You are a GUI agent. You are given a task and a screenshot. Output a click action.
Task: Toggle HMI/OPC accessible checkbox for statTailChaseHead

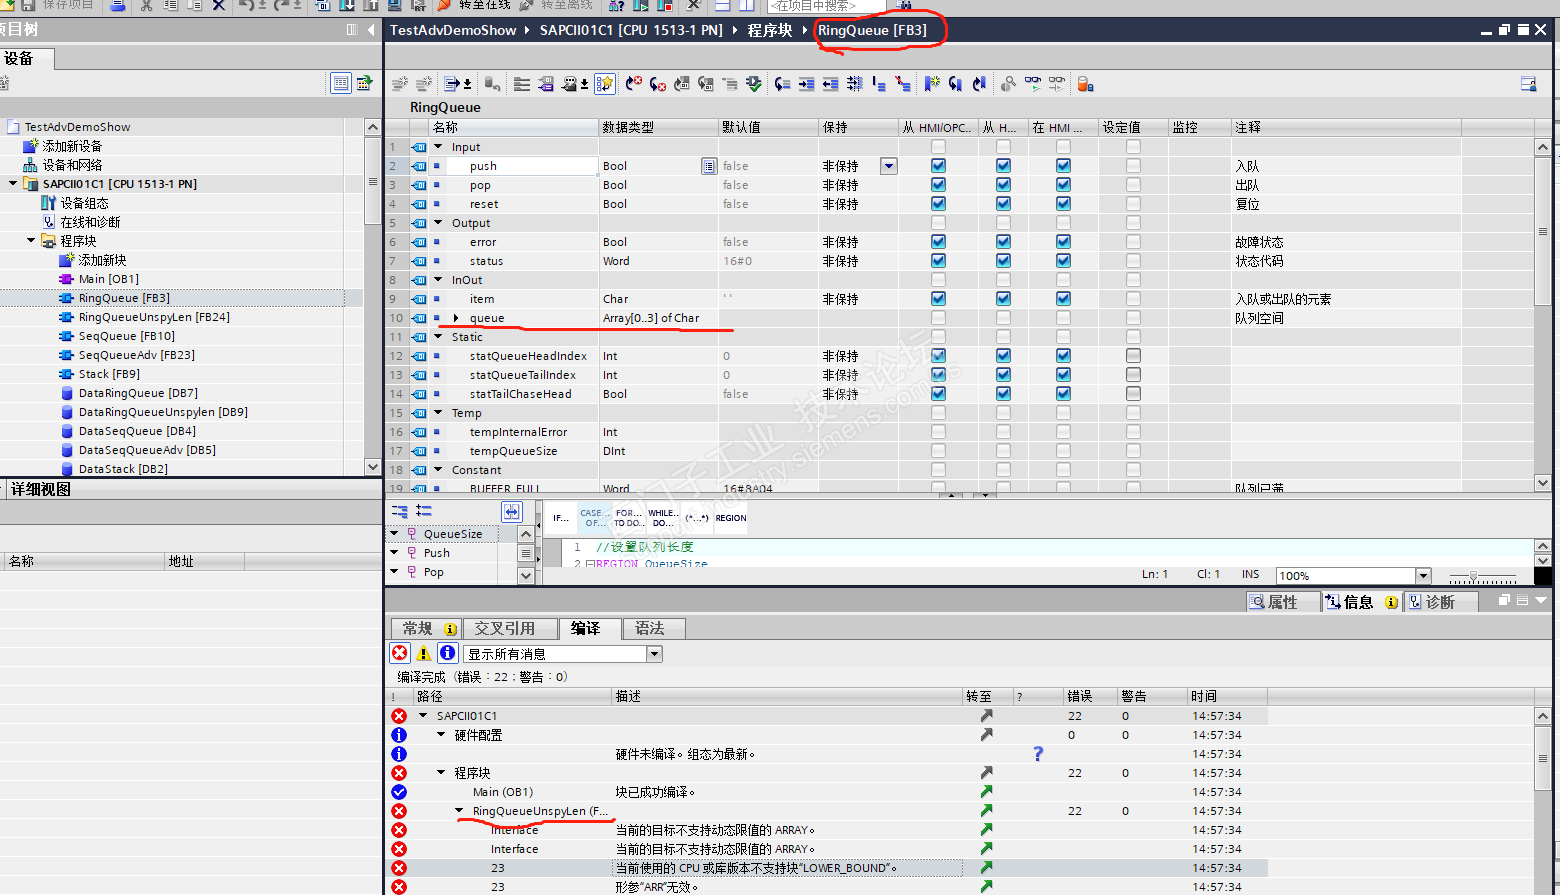pyautogui.click(x=938, y=394)
